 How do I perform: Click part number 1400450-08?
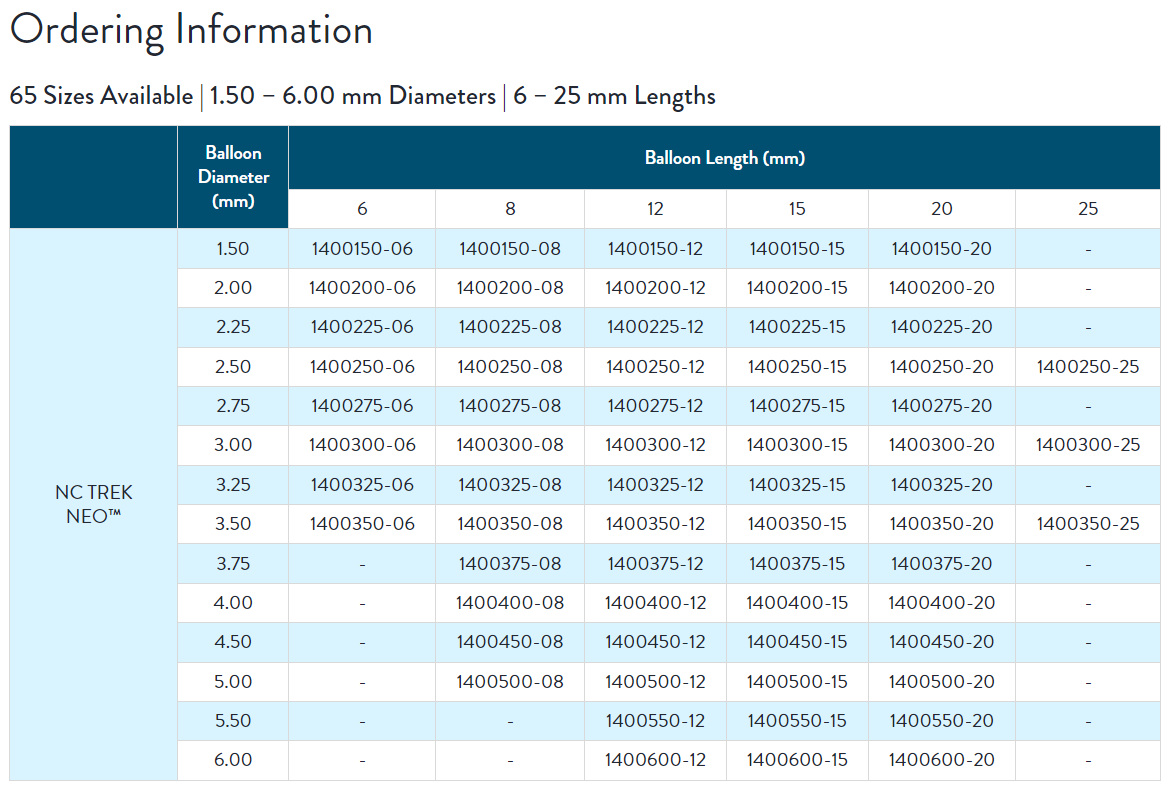point(510,642)
